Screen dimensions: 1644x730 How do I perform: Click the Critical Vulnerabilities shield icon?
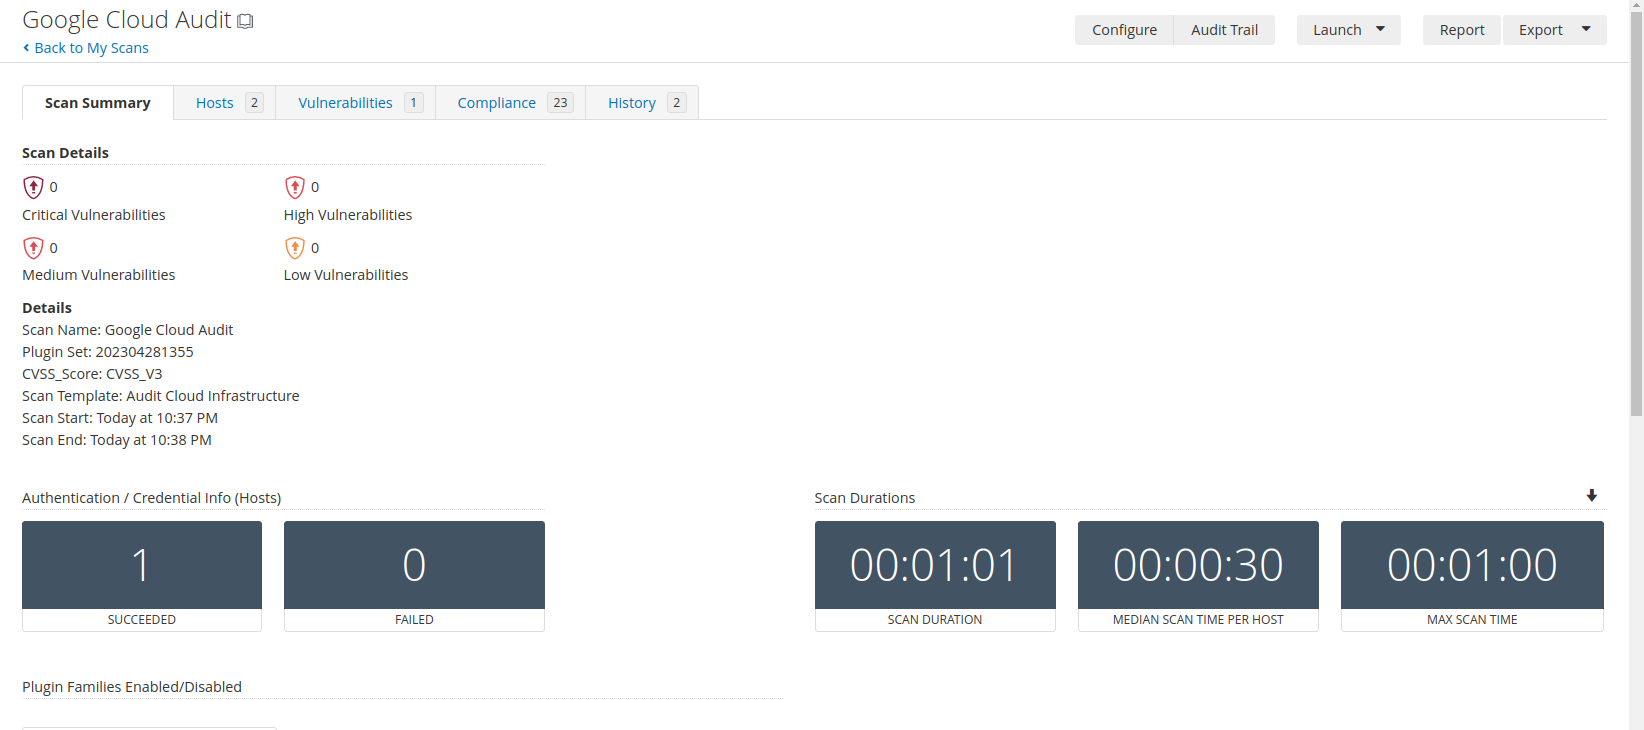[x=33, y=187]
